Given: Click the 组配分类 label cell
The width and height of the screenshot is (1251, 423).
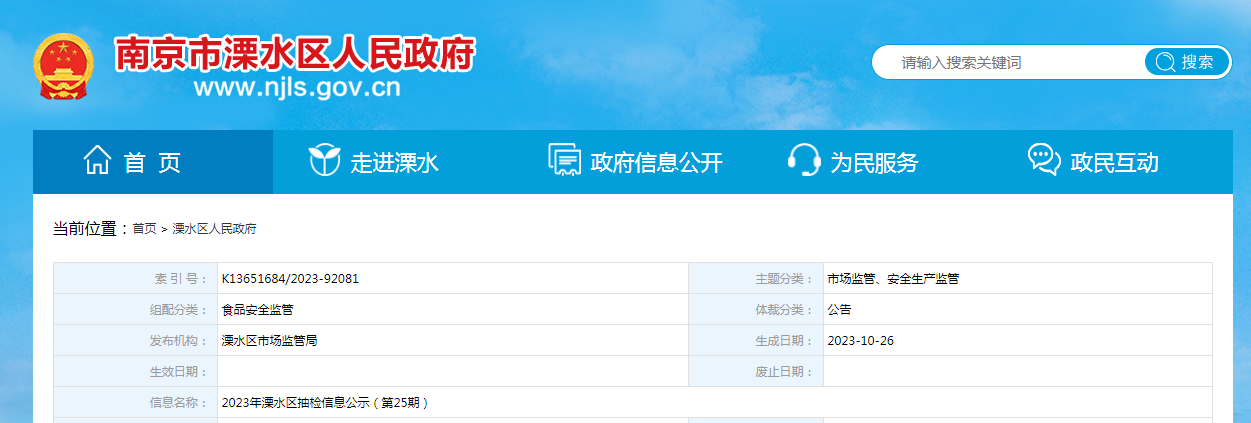Looking at the screenshot, I should [x=135, y=310].
